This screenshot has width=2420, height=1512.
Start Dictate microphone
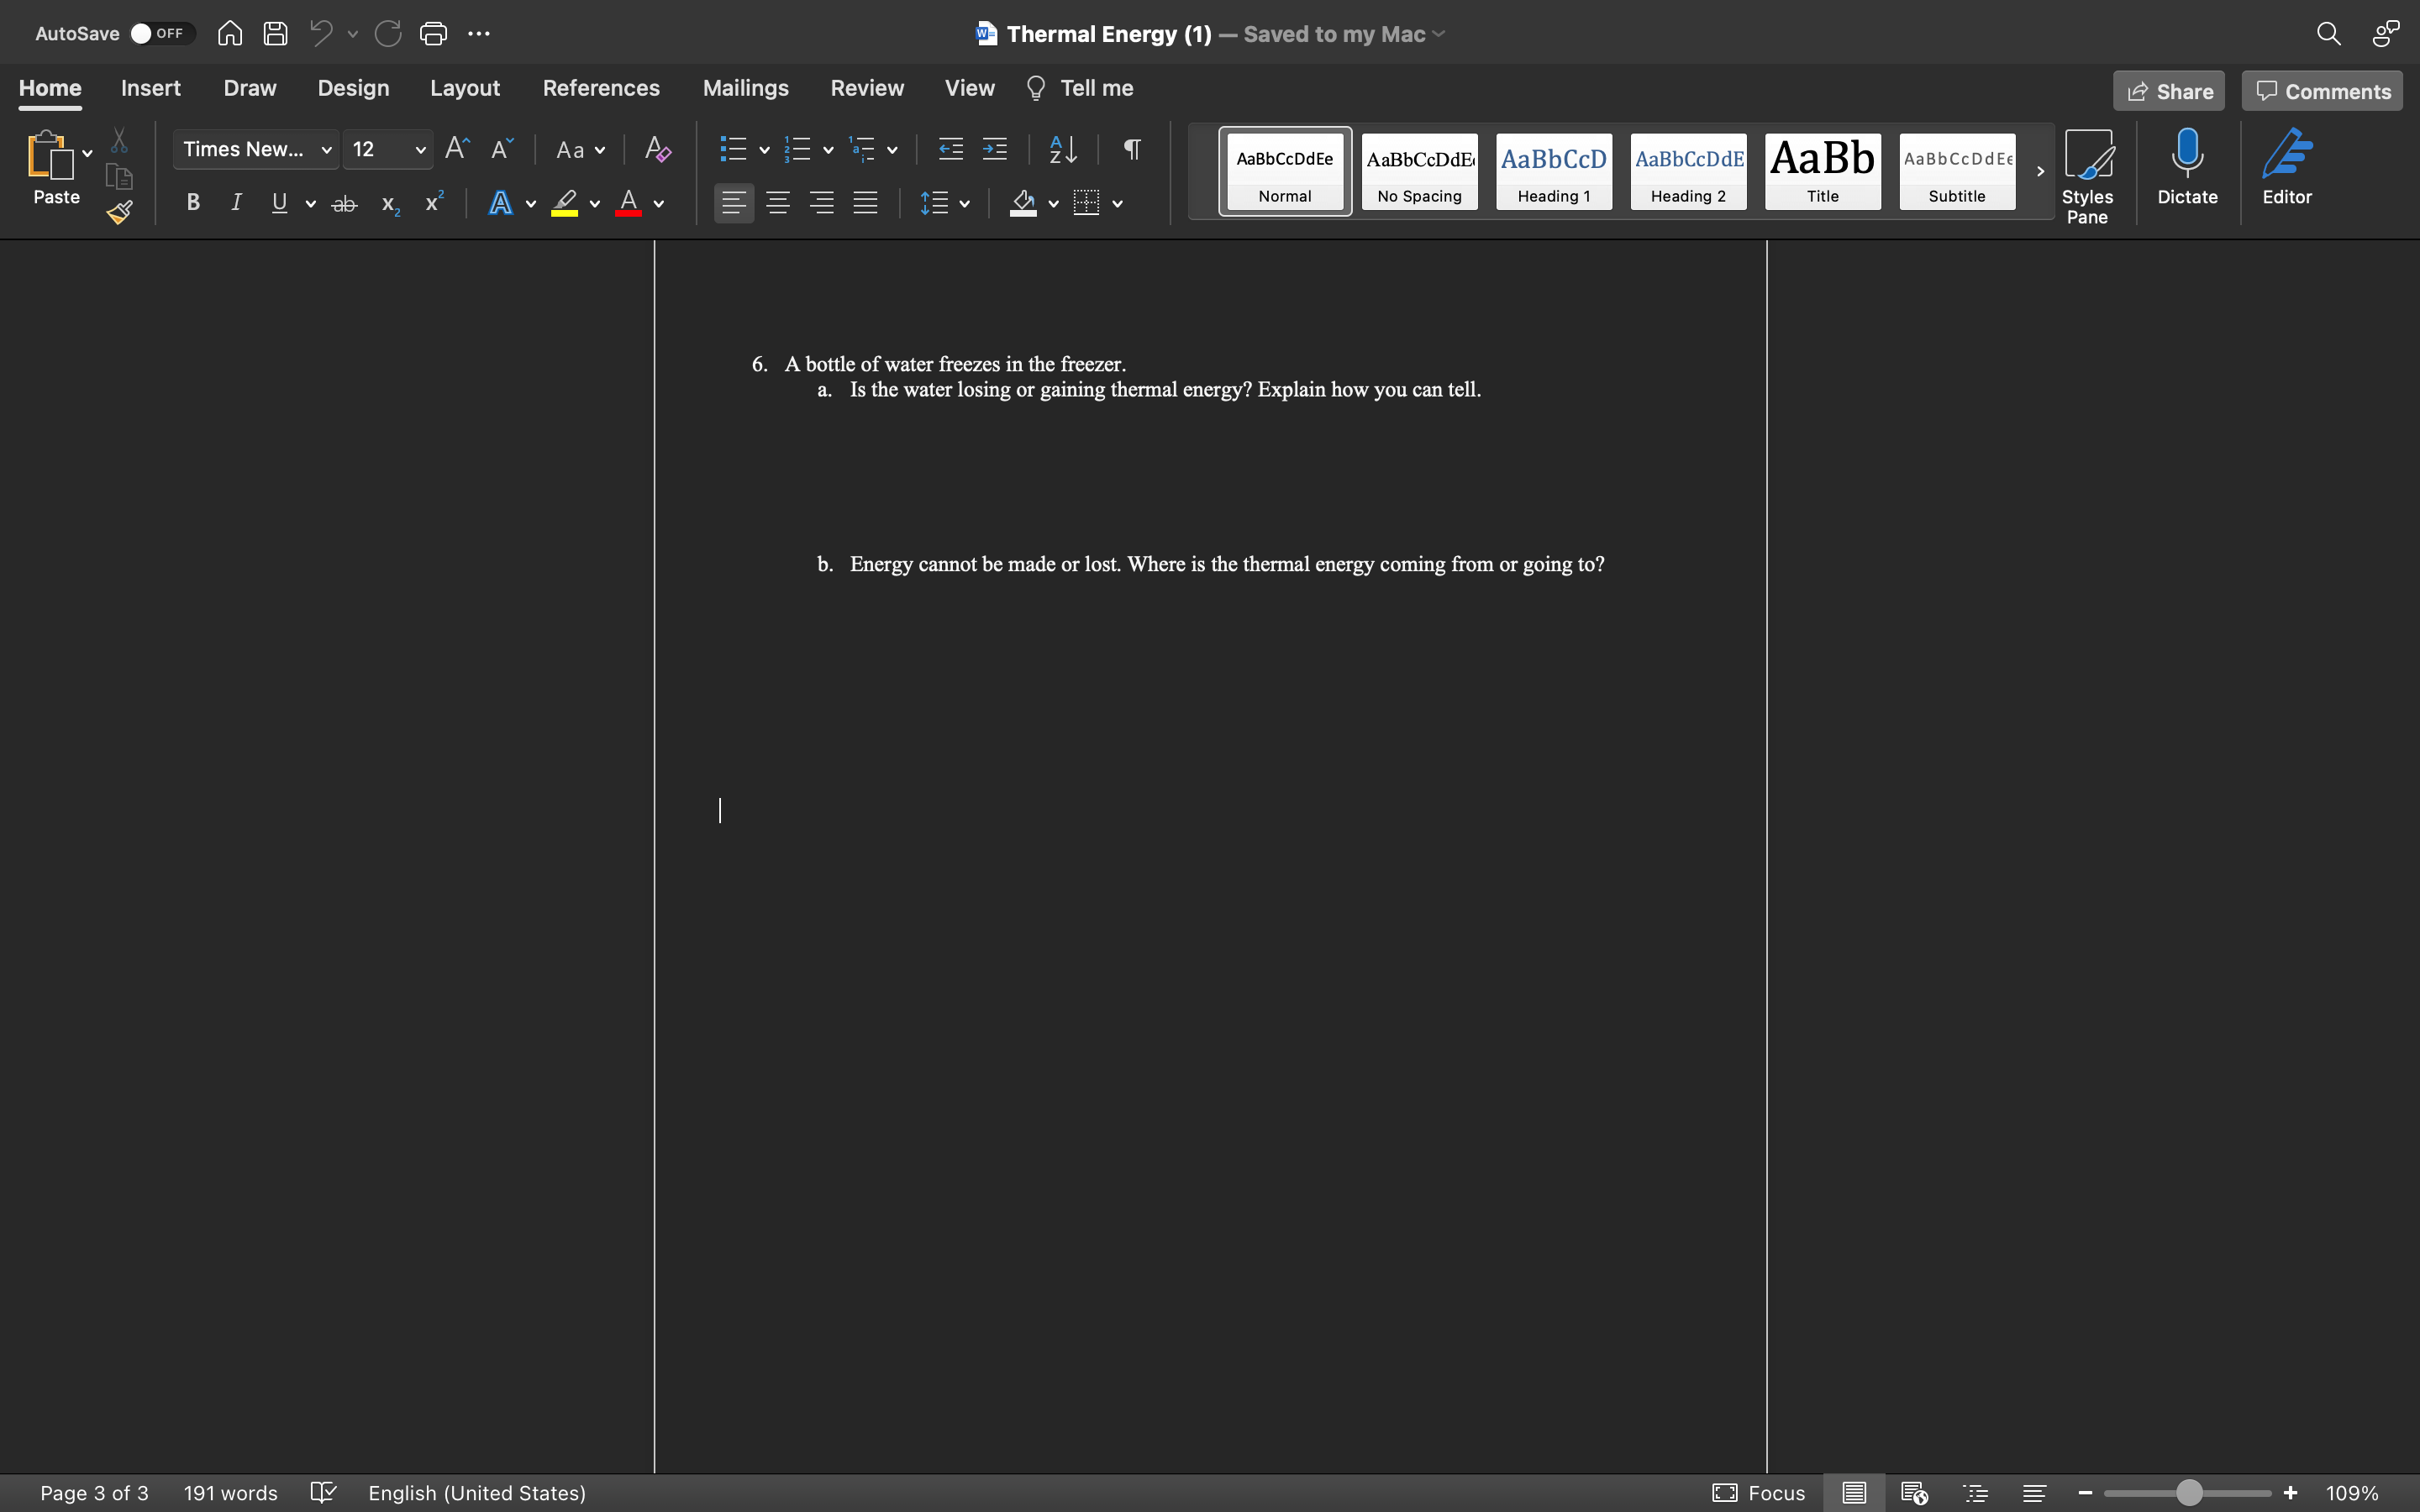pyautogui.click(x=2187, y=167)
